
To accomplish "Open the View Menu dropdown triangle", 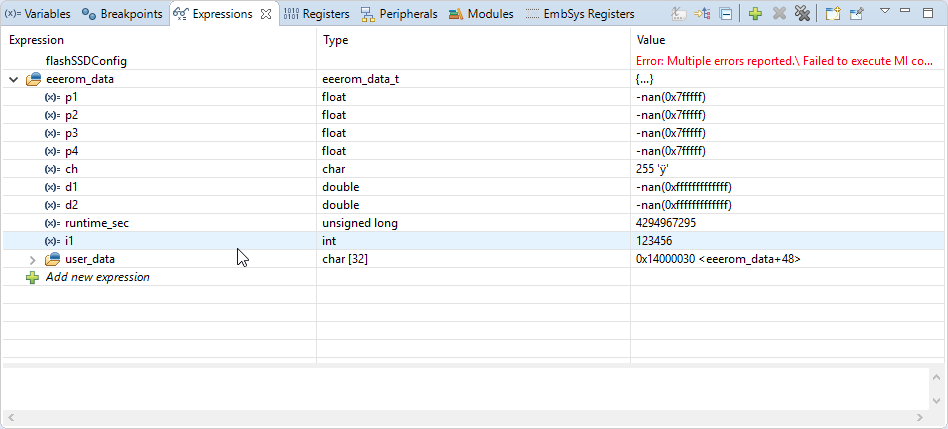I will [884, 12].
